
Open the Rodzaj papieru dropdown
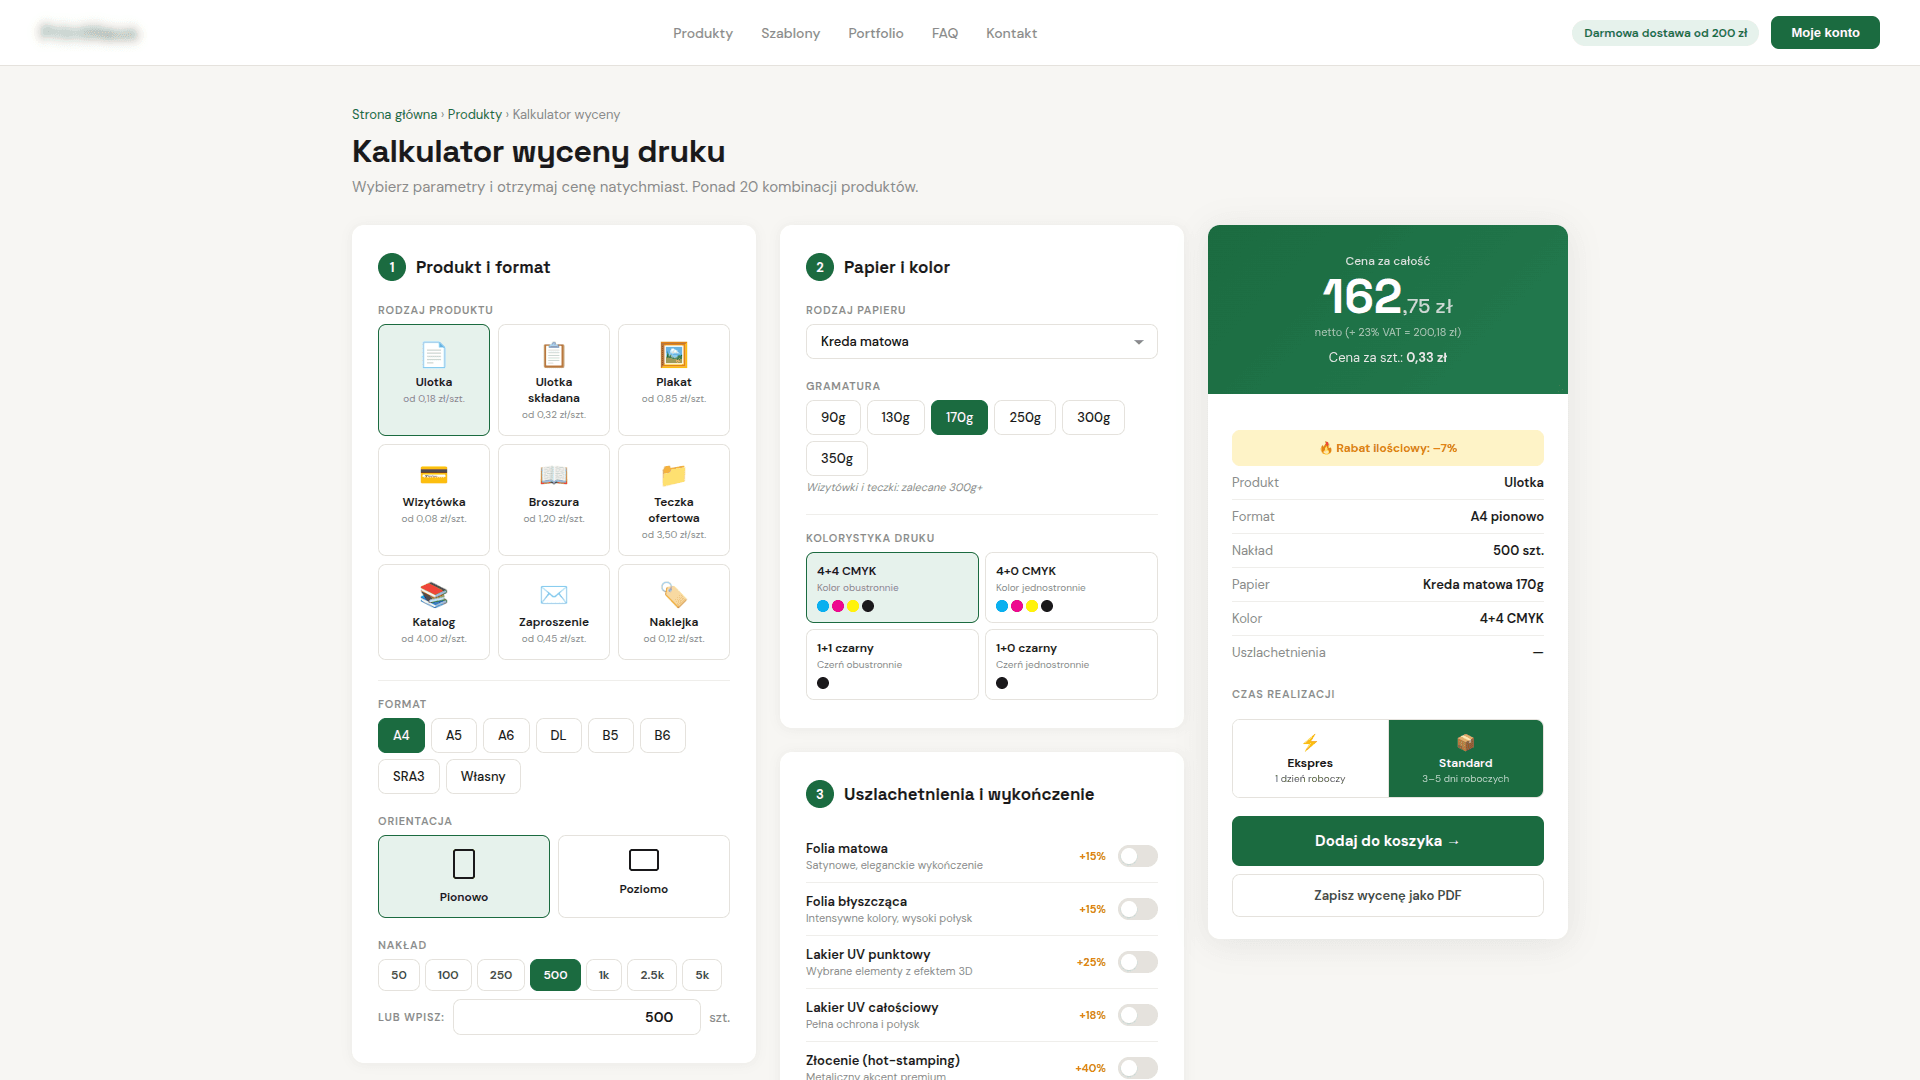(981, 342)
